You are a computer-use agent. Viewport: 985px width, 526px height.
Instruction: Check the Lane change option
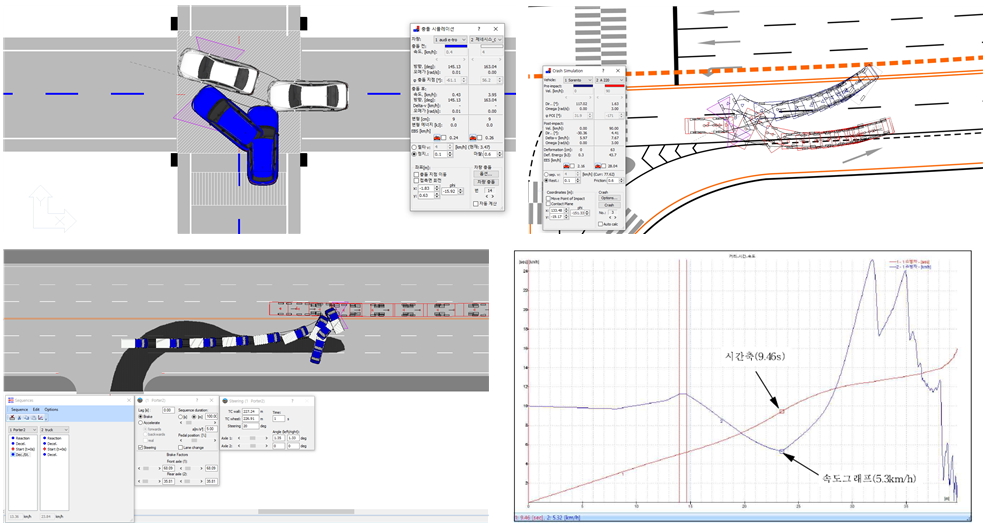(x=181, y=447)
